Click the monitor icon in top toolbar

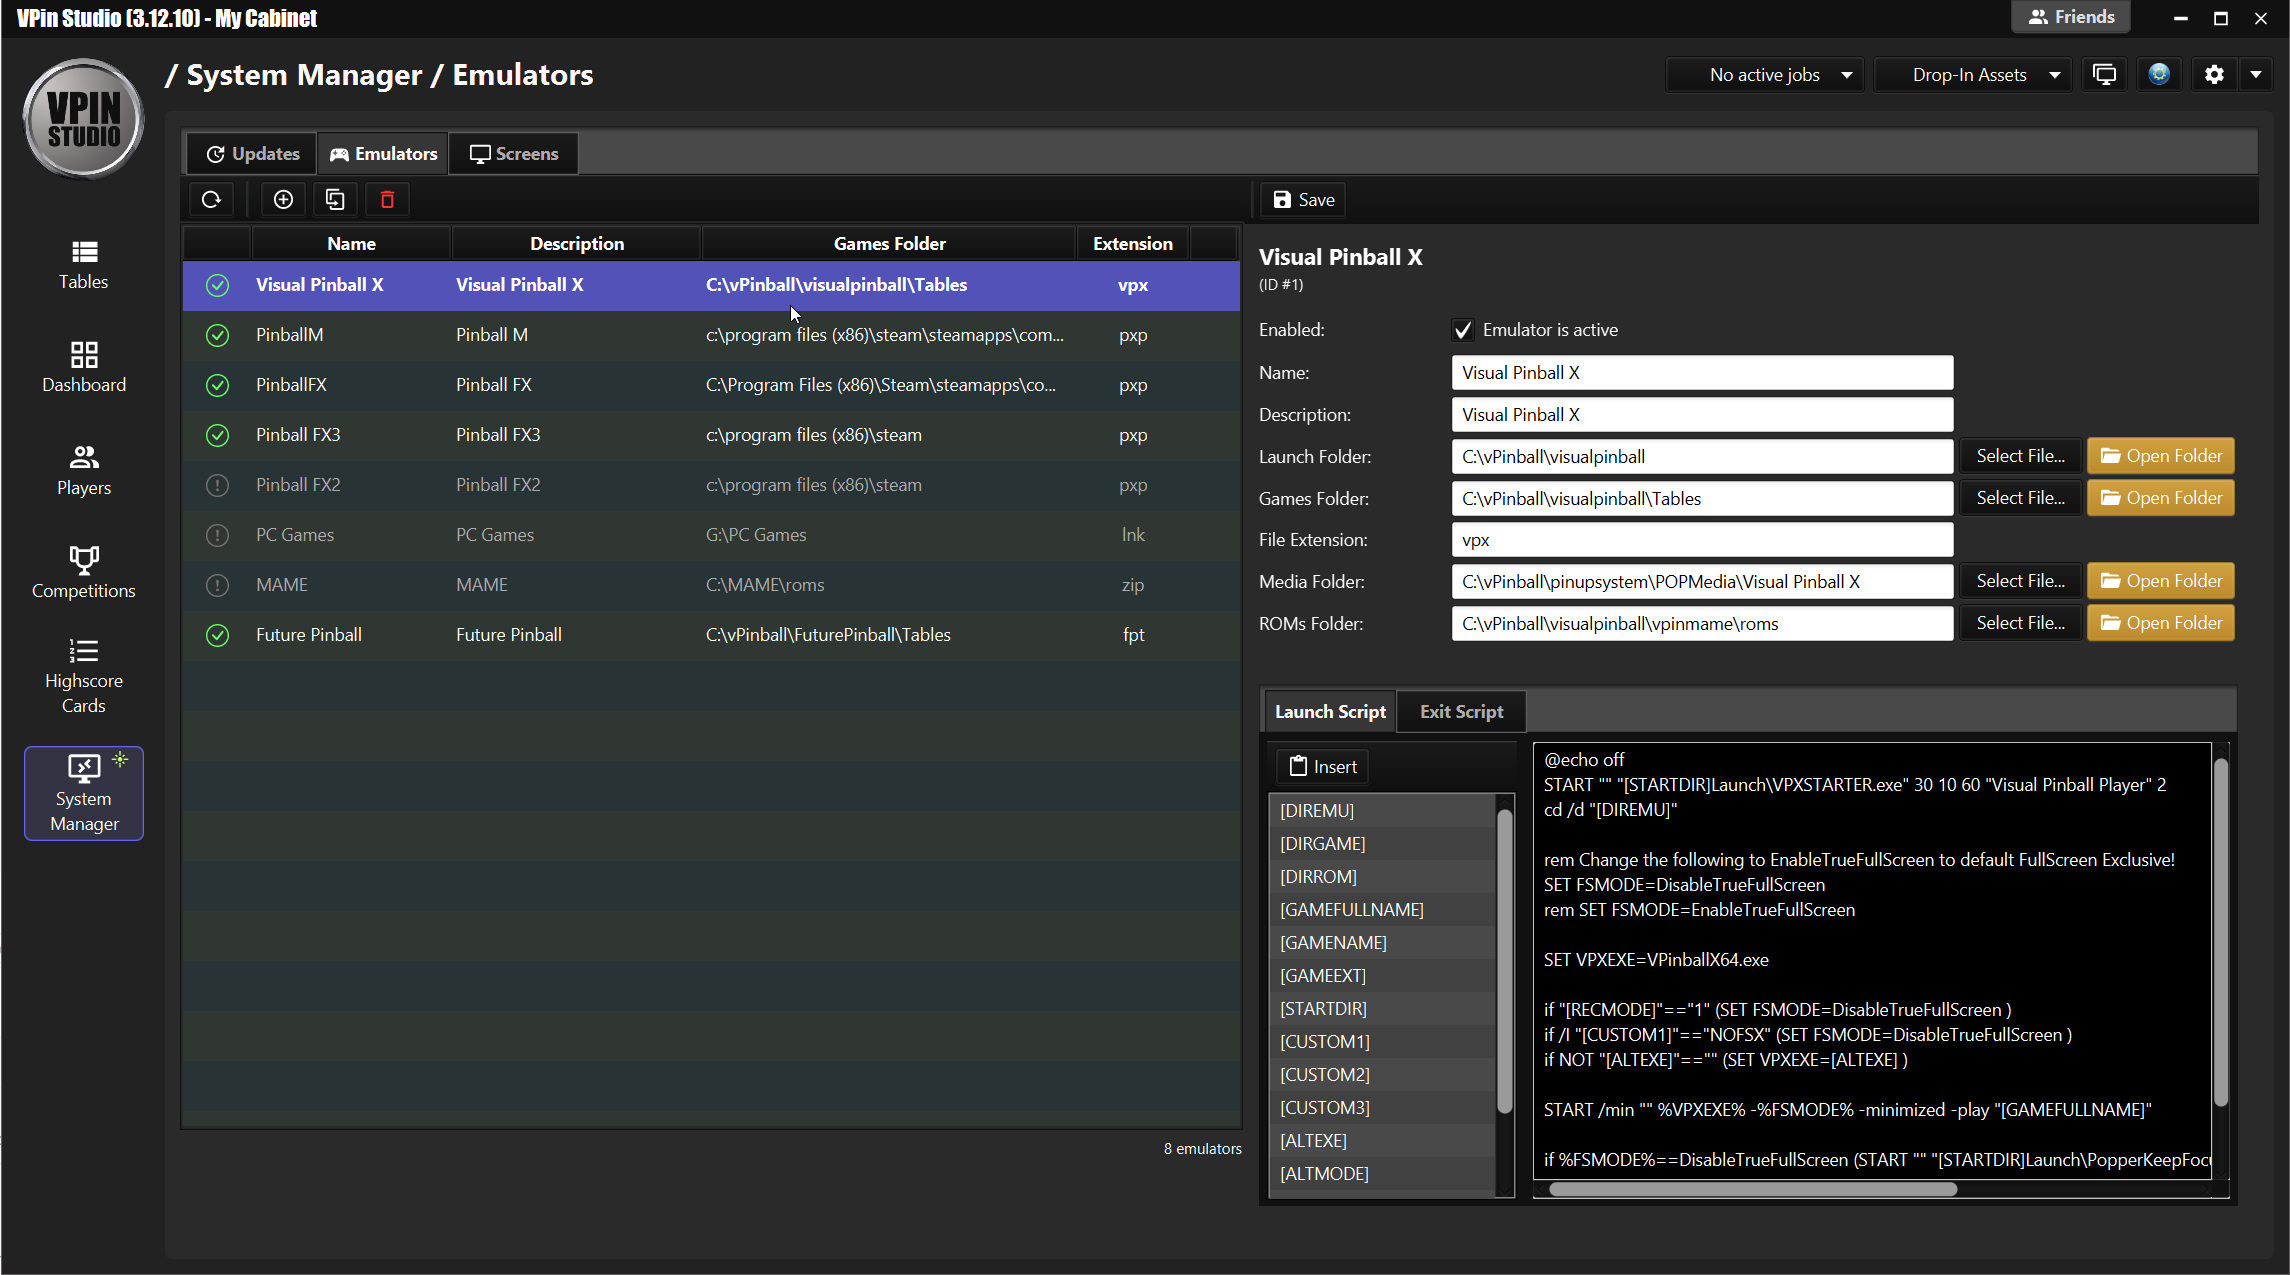[2104, 75]
